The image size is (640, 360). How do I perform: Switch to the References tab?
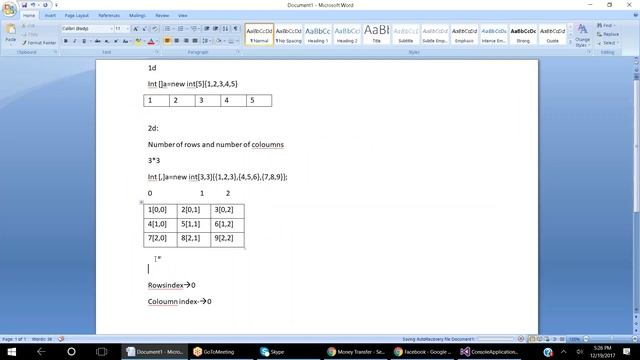pyautogui.click(x=109, y=16)
